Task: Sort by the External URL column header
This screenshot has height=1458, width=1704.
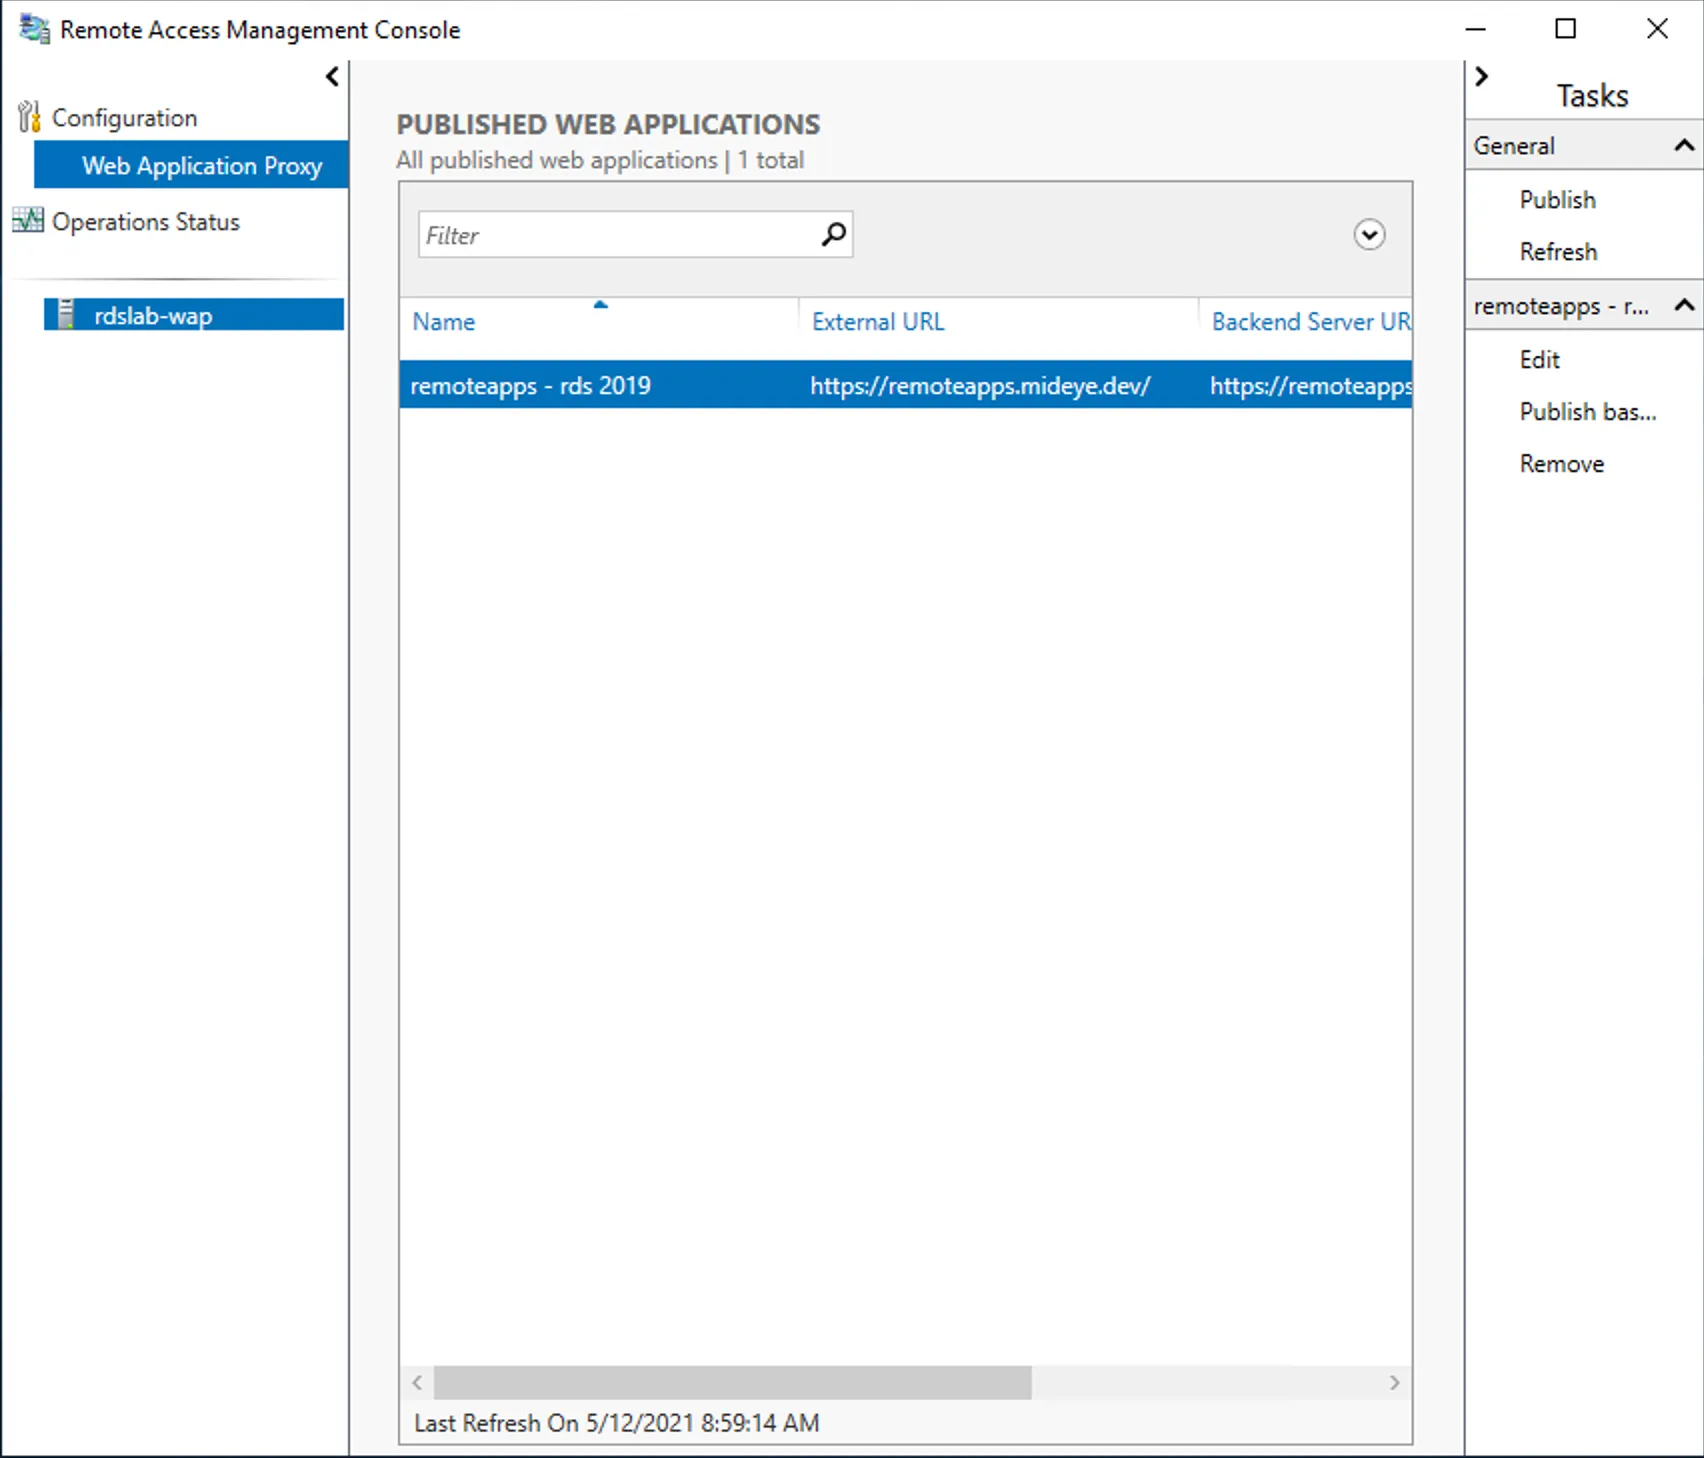Action: coord(877,322)
